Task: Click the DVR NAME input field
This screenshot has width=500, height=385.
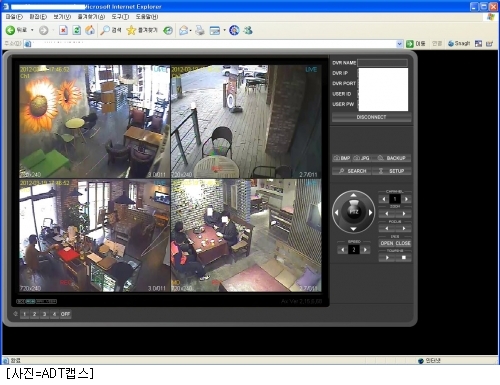Action: click(x=383, y=63)
